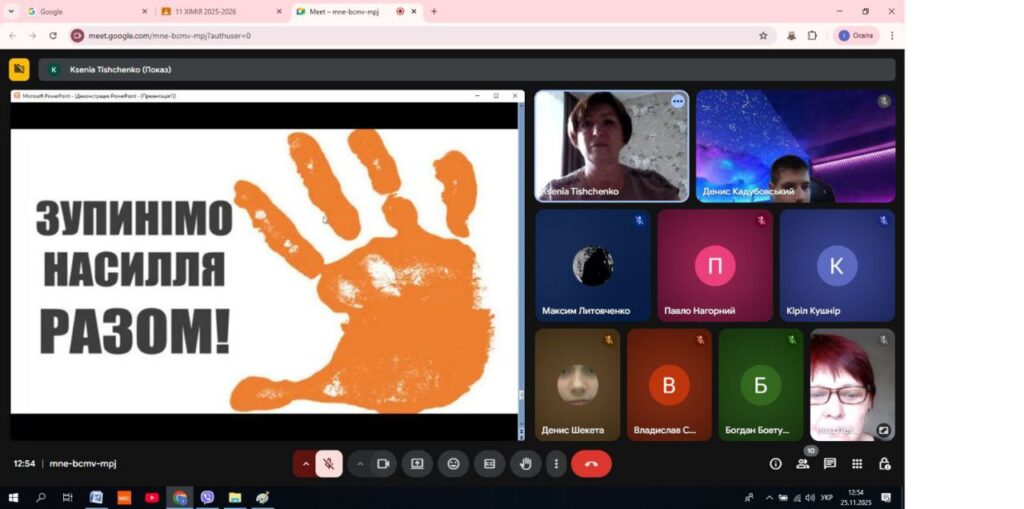Show the people list icon
This screenshot has height=509, width=1024.
tap(802, 464)
